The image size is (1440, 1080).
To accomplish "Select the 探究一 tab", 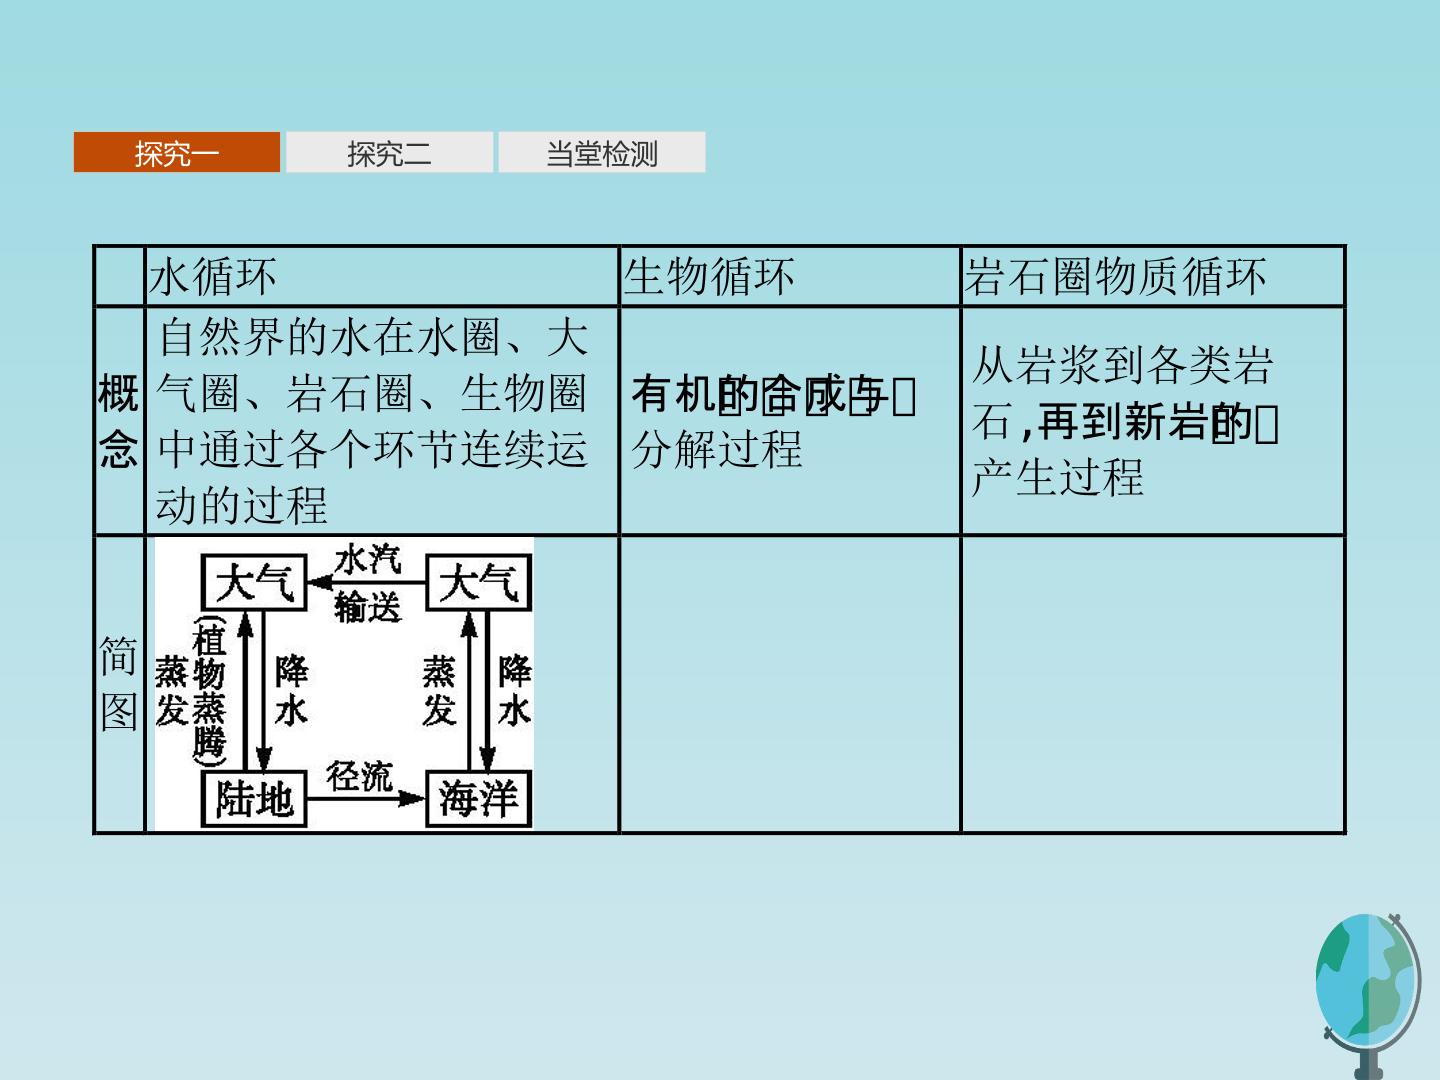I will pyautogui.click(x=177, y=153).
